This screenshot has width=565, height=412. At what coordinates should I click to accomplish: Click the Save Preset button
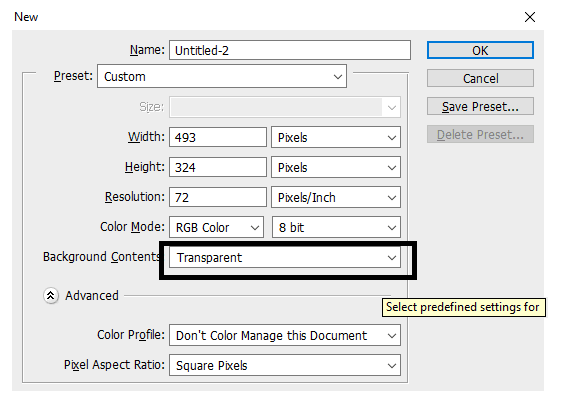[480, 106]
